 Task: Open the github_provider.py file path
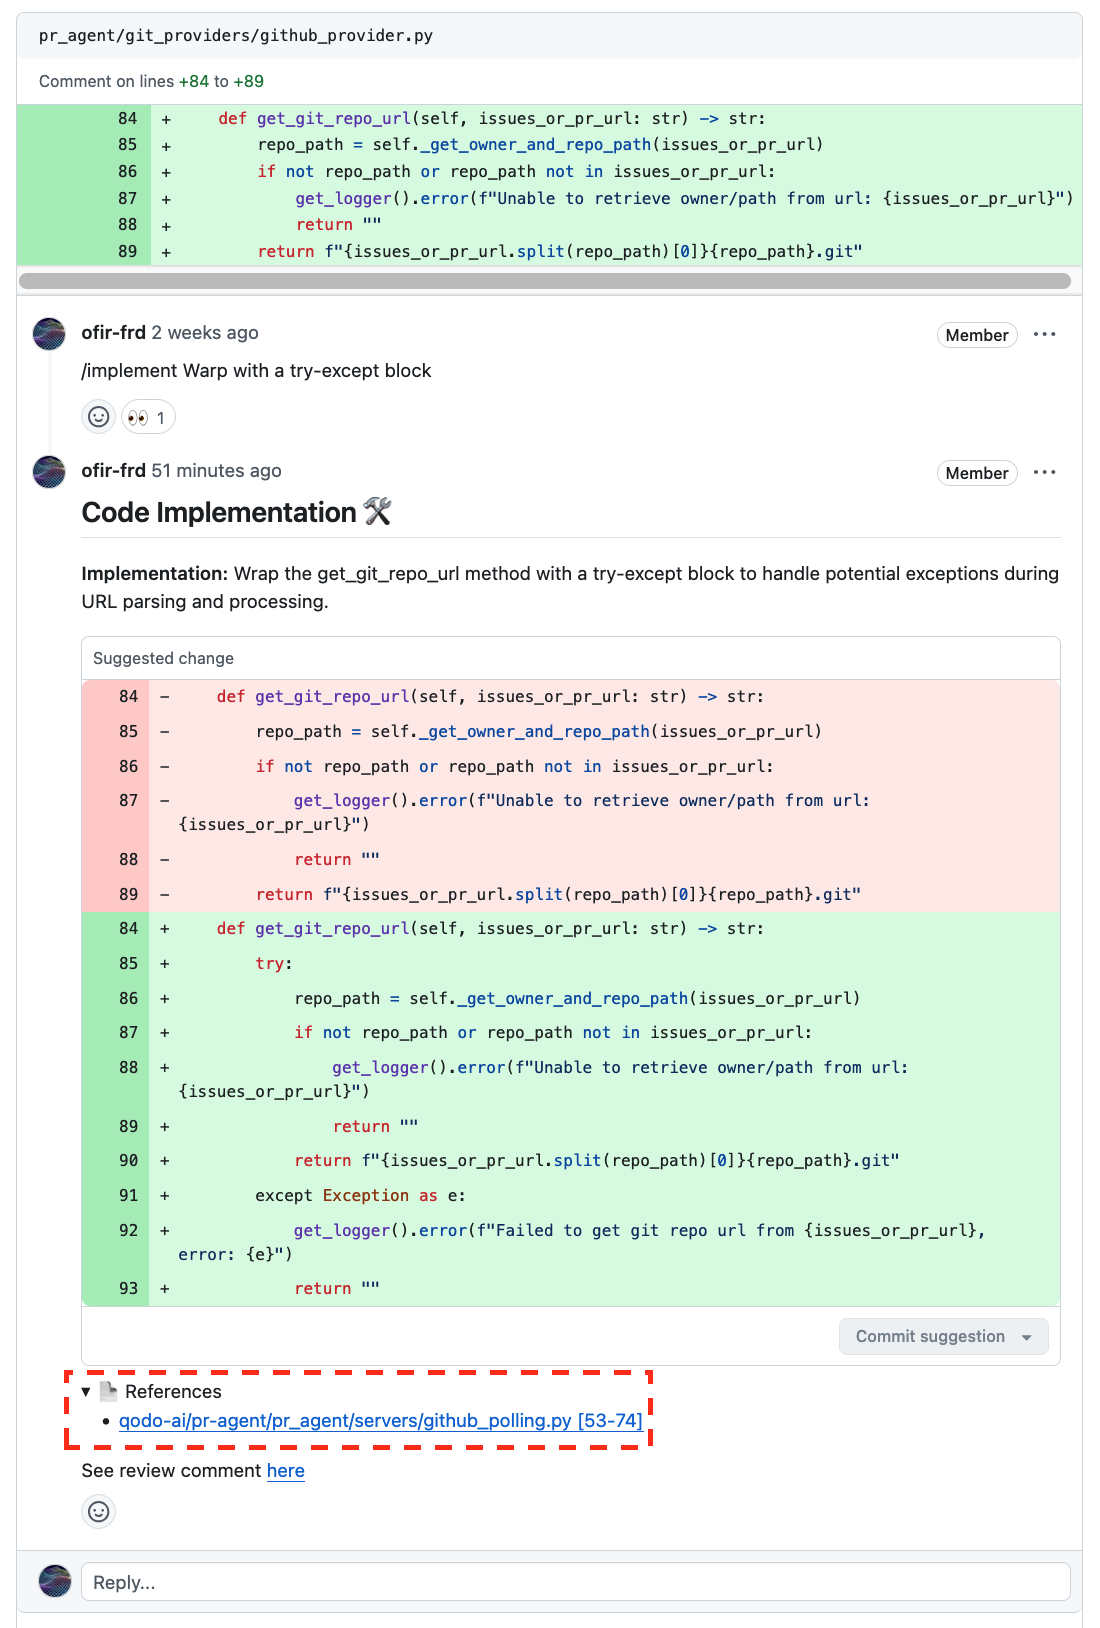236,36
